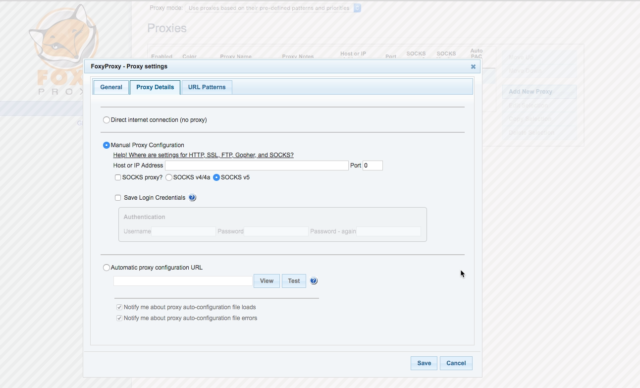The image size is (640, 388).
Task: Open the Proxy mode dropdown in background
Action: click(x=273, y=8)
